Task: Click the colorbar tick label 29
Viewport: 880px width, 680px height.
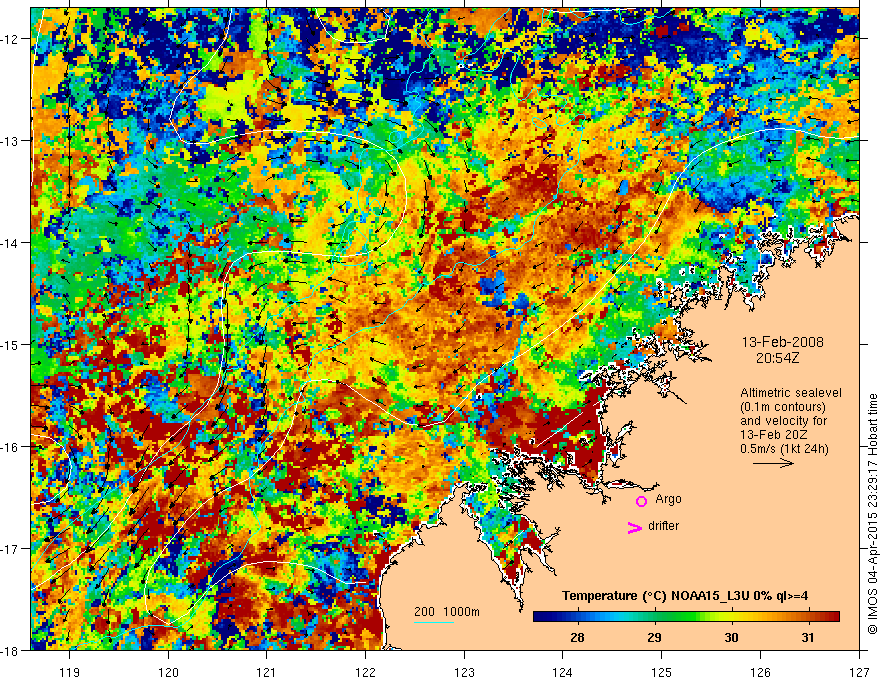Action: [x=654, y=637]
